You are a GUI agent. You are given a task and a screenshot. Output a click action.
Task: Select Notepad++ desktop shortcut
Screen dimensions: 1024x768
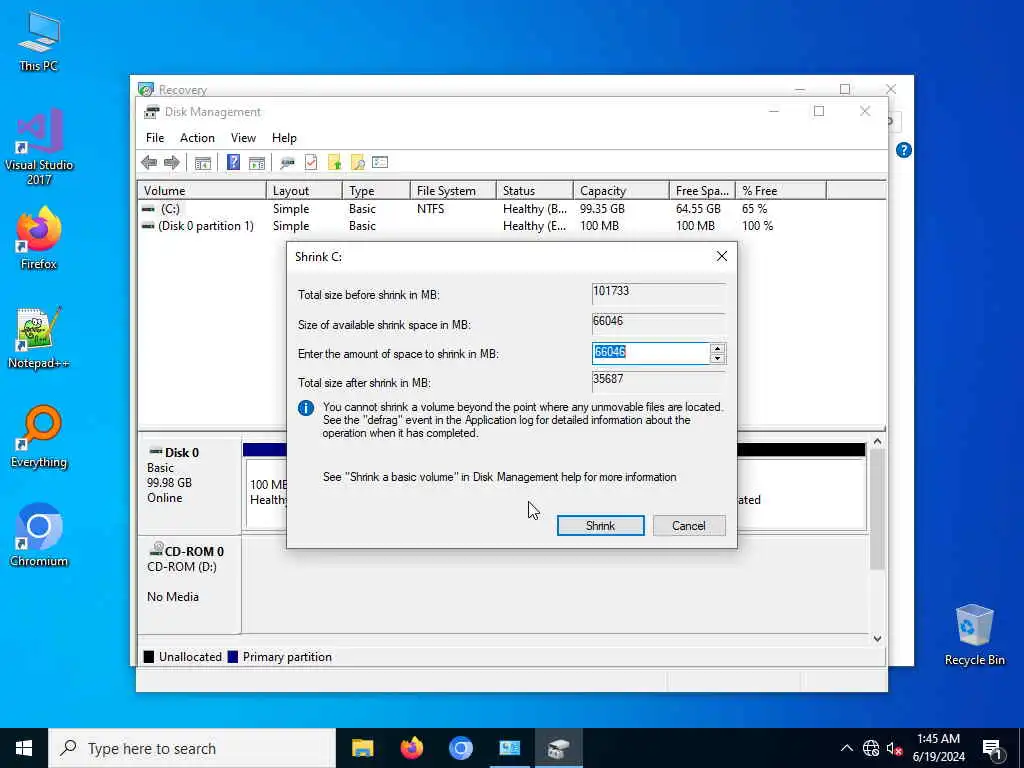[39, 338]
